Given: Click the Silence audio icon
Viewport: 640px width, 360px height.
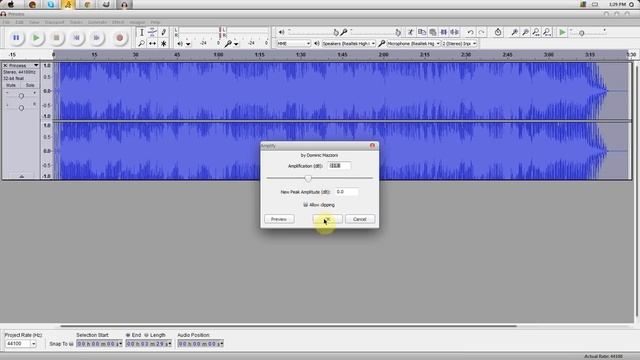Looking at the screenshot, I should (455, 32).
